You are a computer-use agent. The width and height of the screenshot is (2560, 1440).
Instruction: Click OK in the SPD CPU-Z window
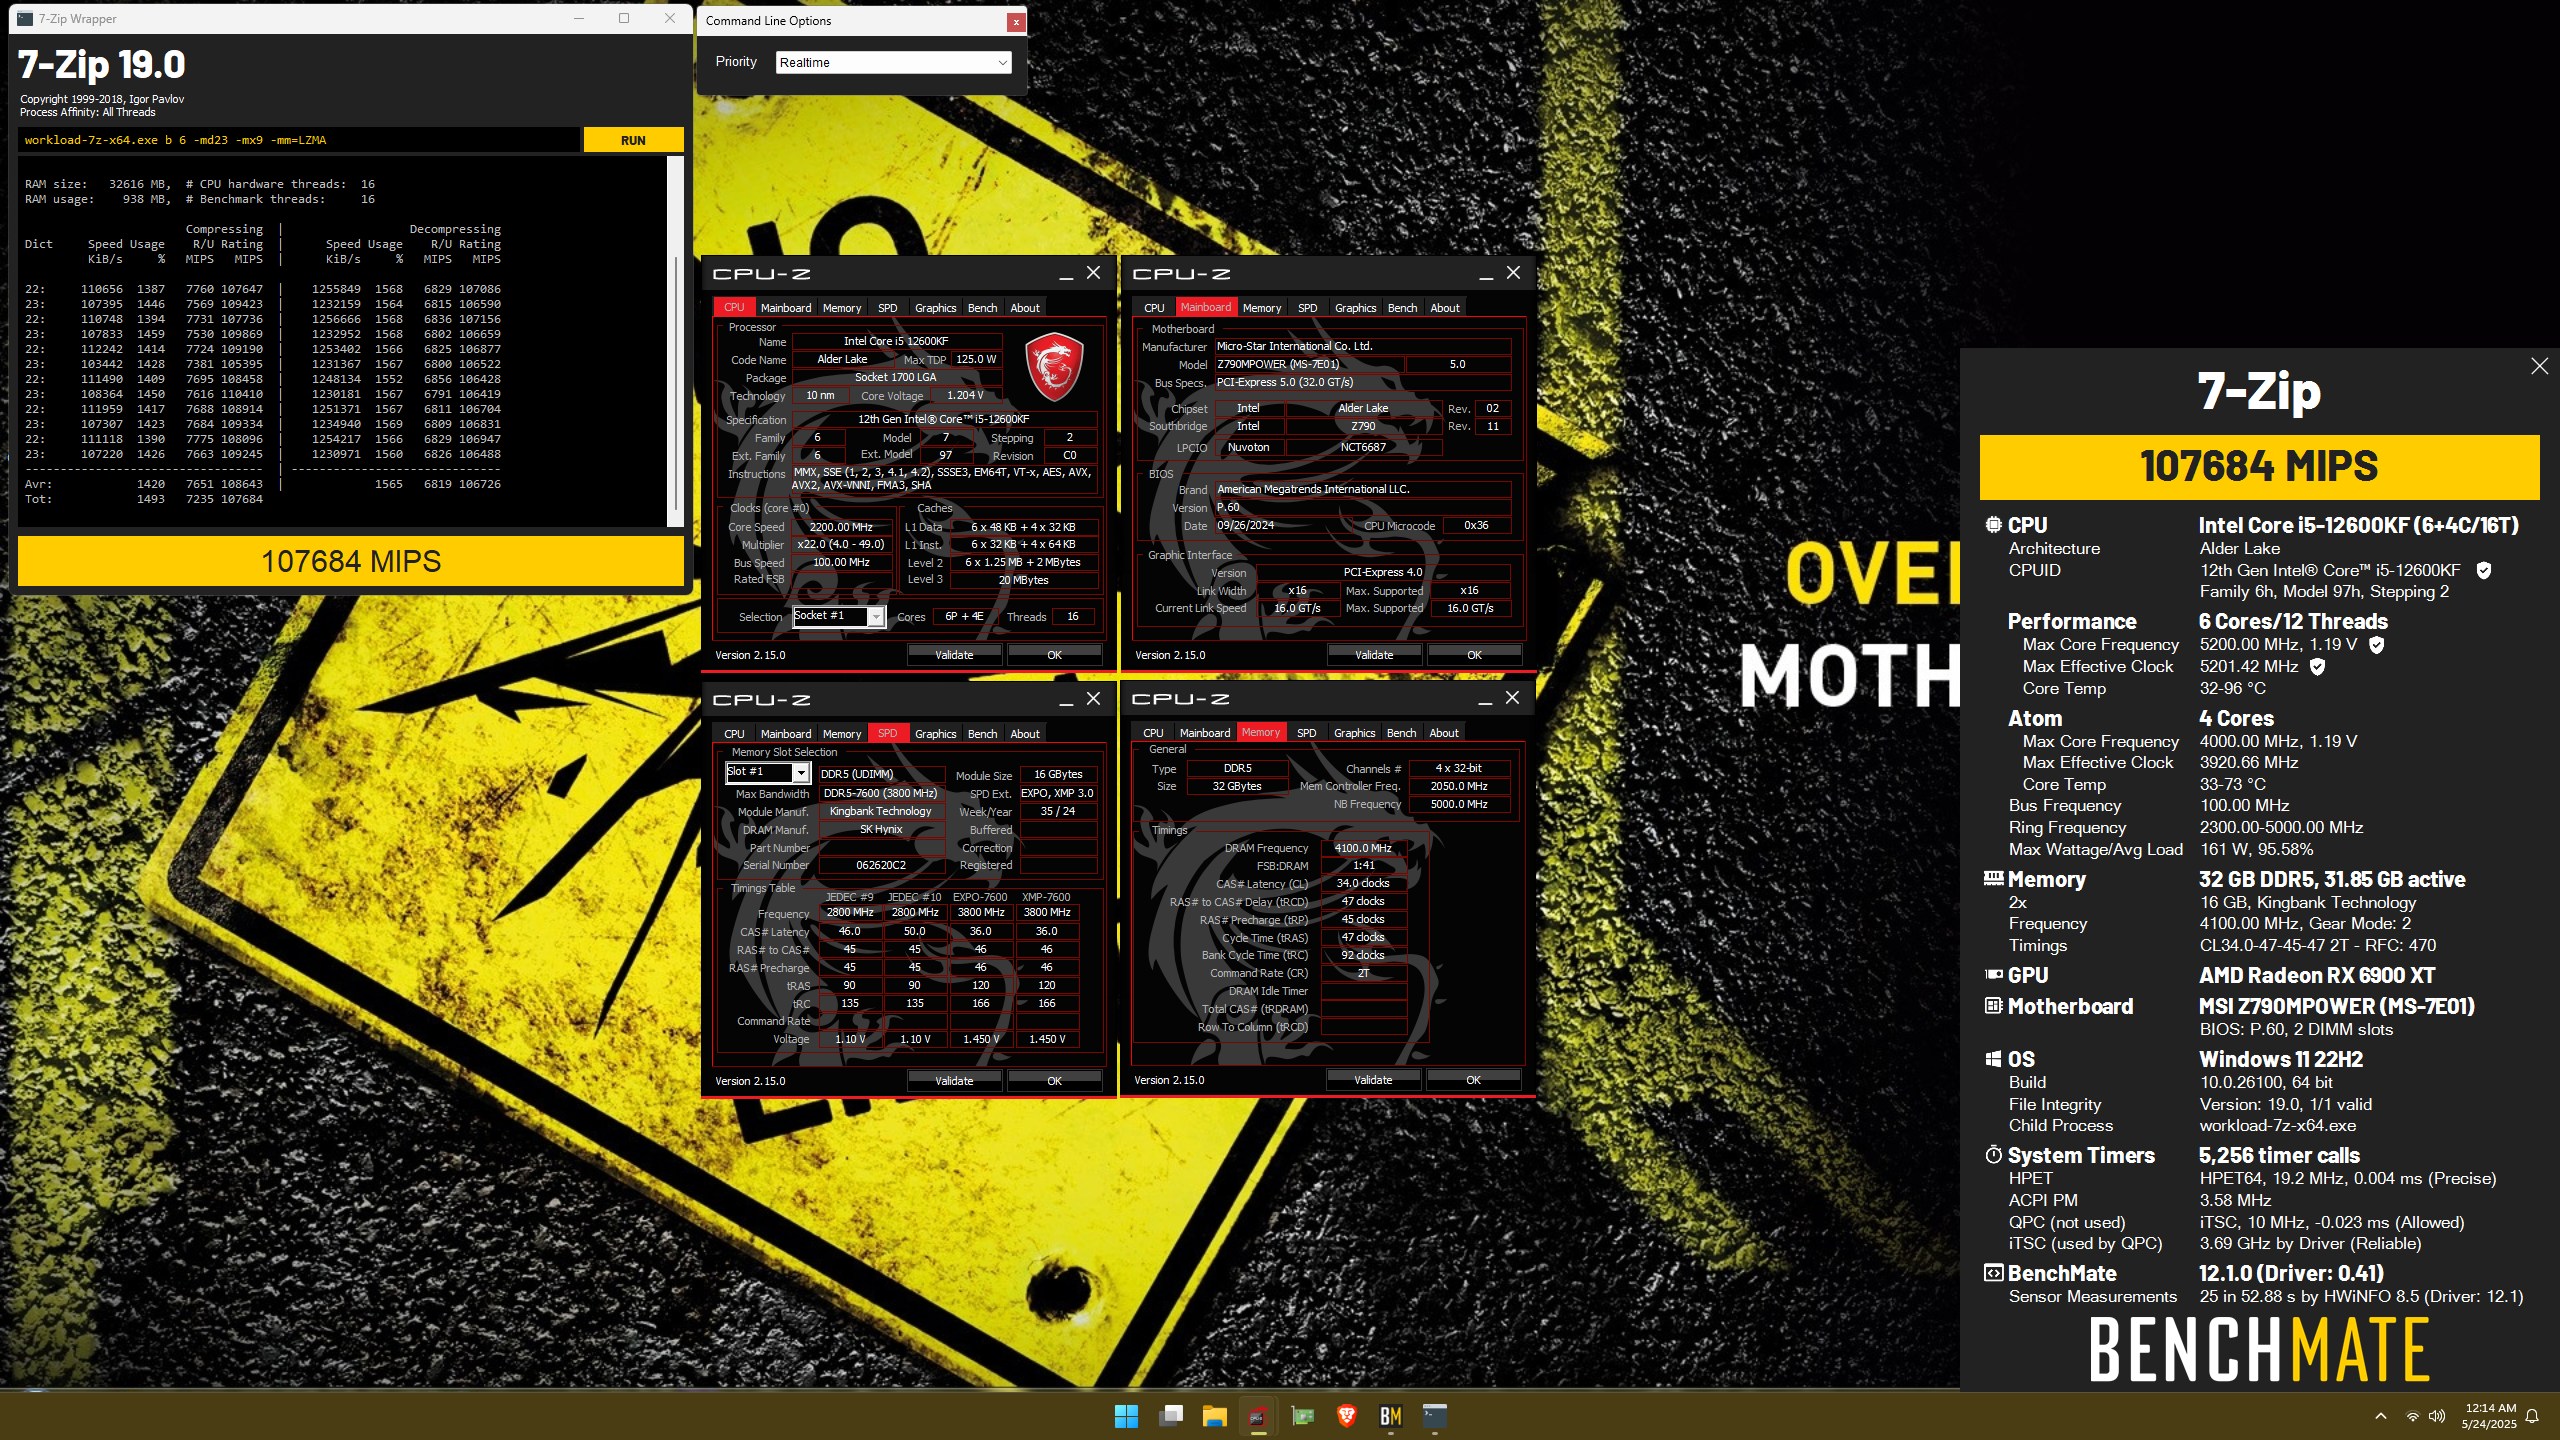1054,1081
